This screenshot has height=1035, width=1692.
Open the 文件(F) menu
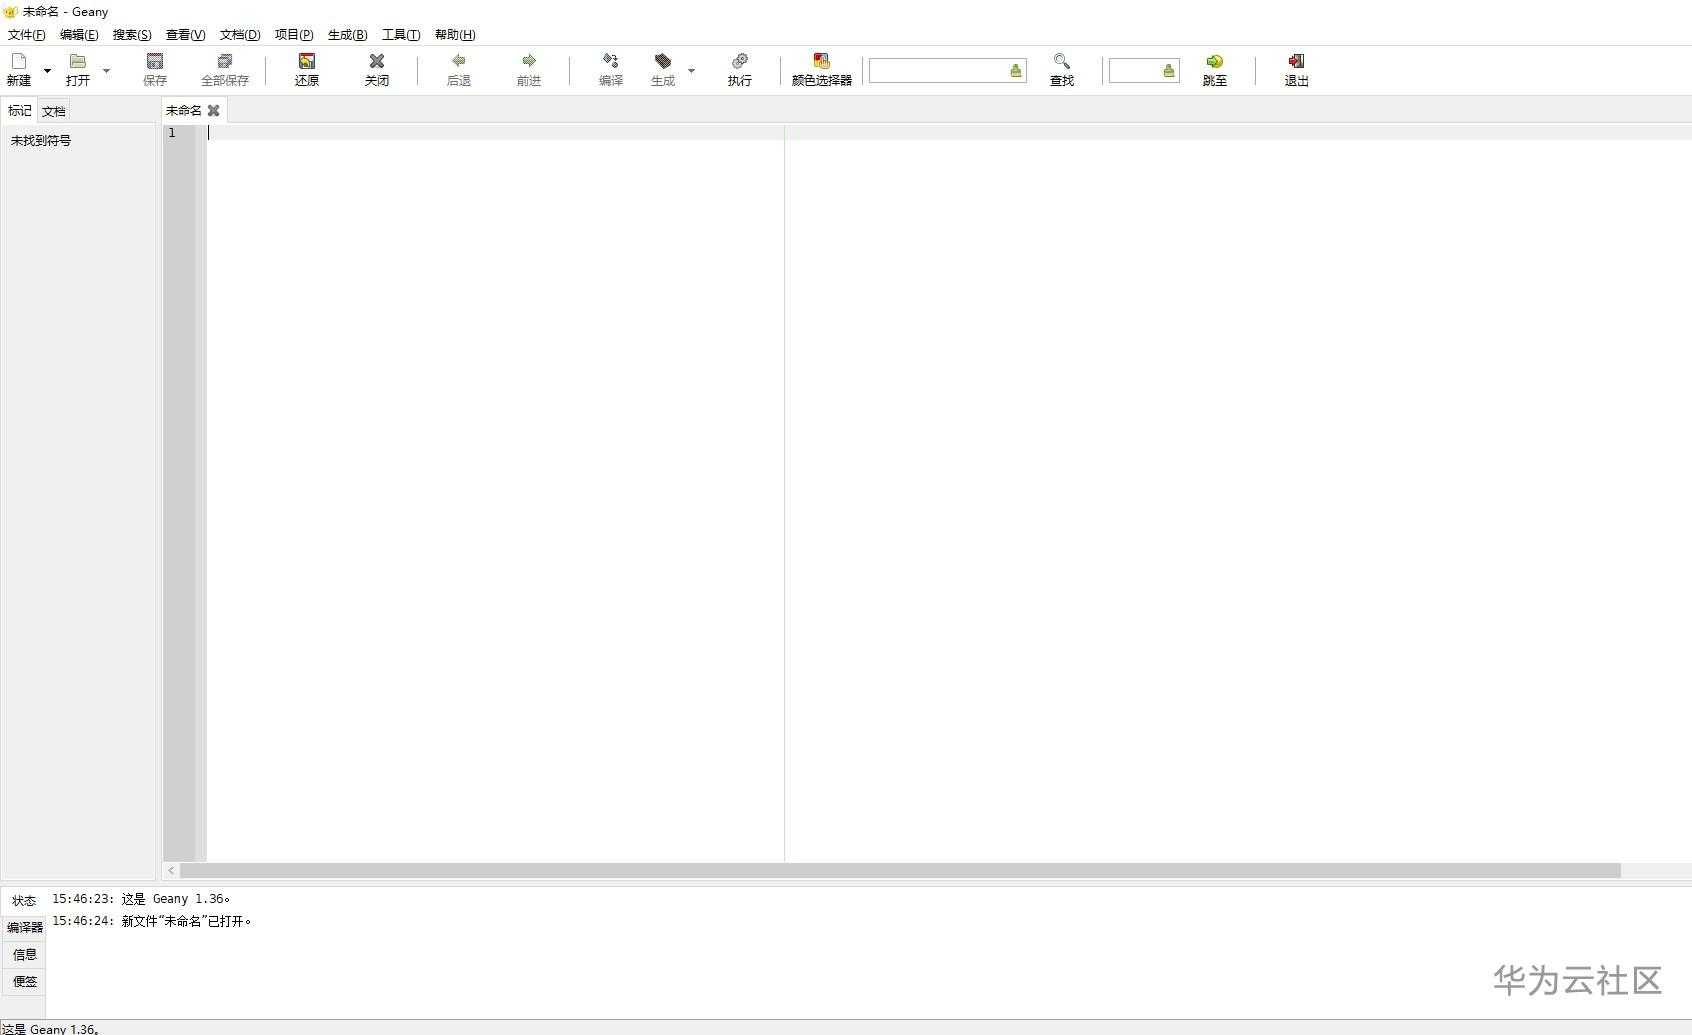27,35
